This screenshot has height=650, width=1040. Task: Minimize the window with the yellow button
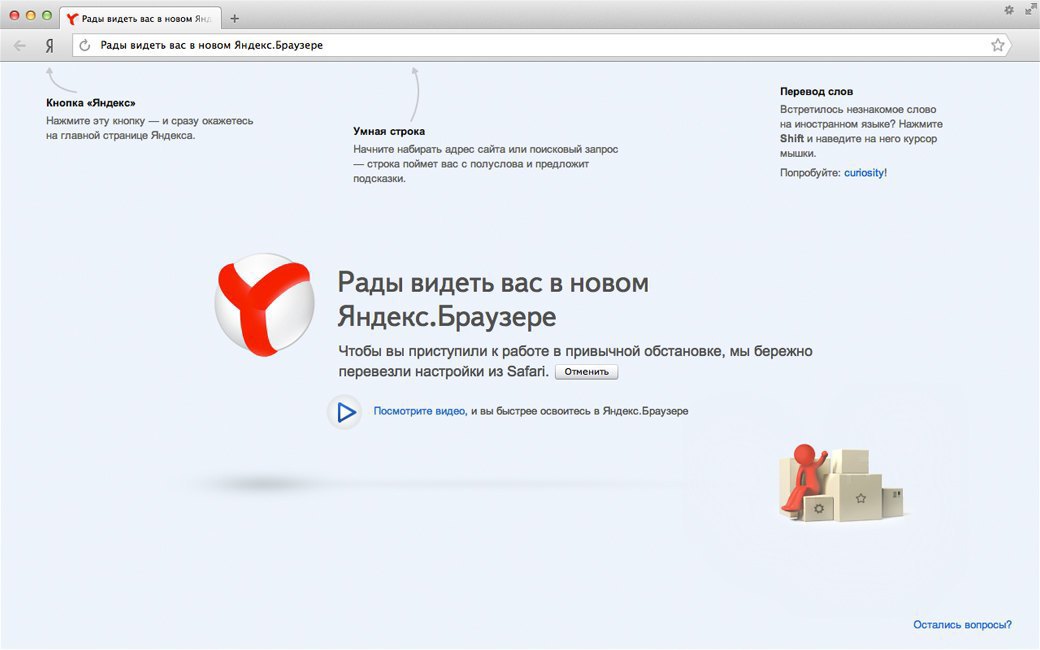(31, 15)
